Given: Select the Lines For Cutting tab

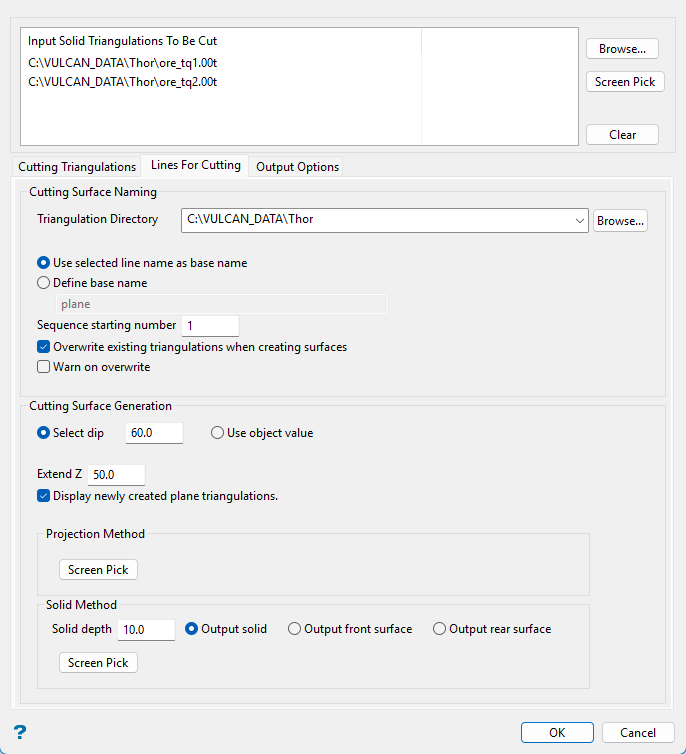Looking at the screenshot, I should (196, 165).
